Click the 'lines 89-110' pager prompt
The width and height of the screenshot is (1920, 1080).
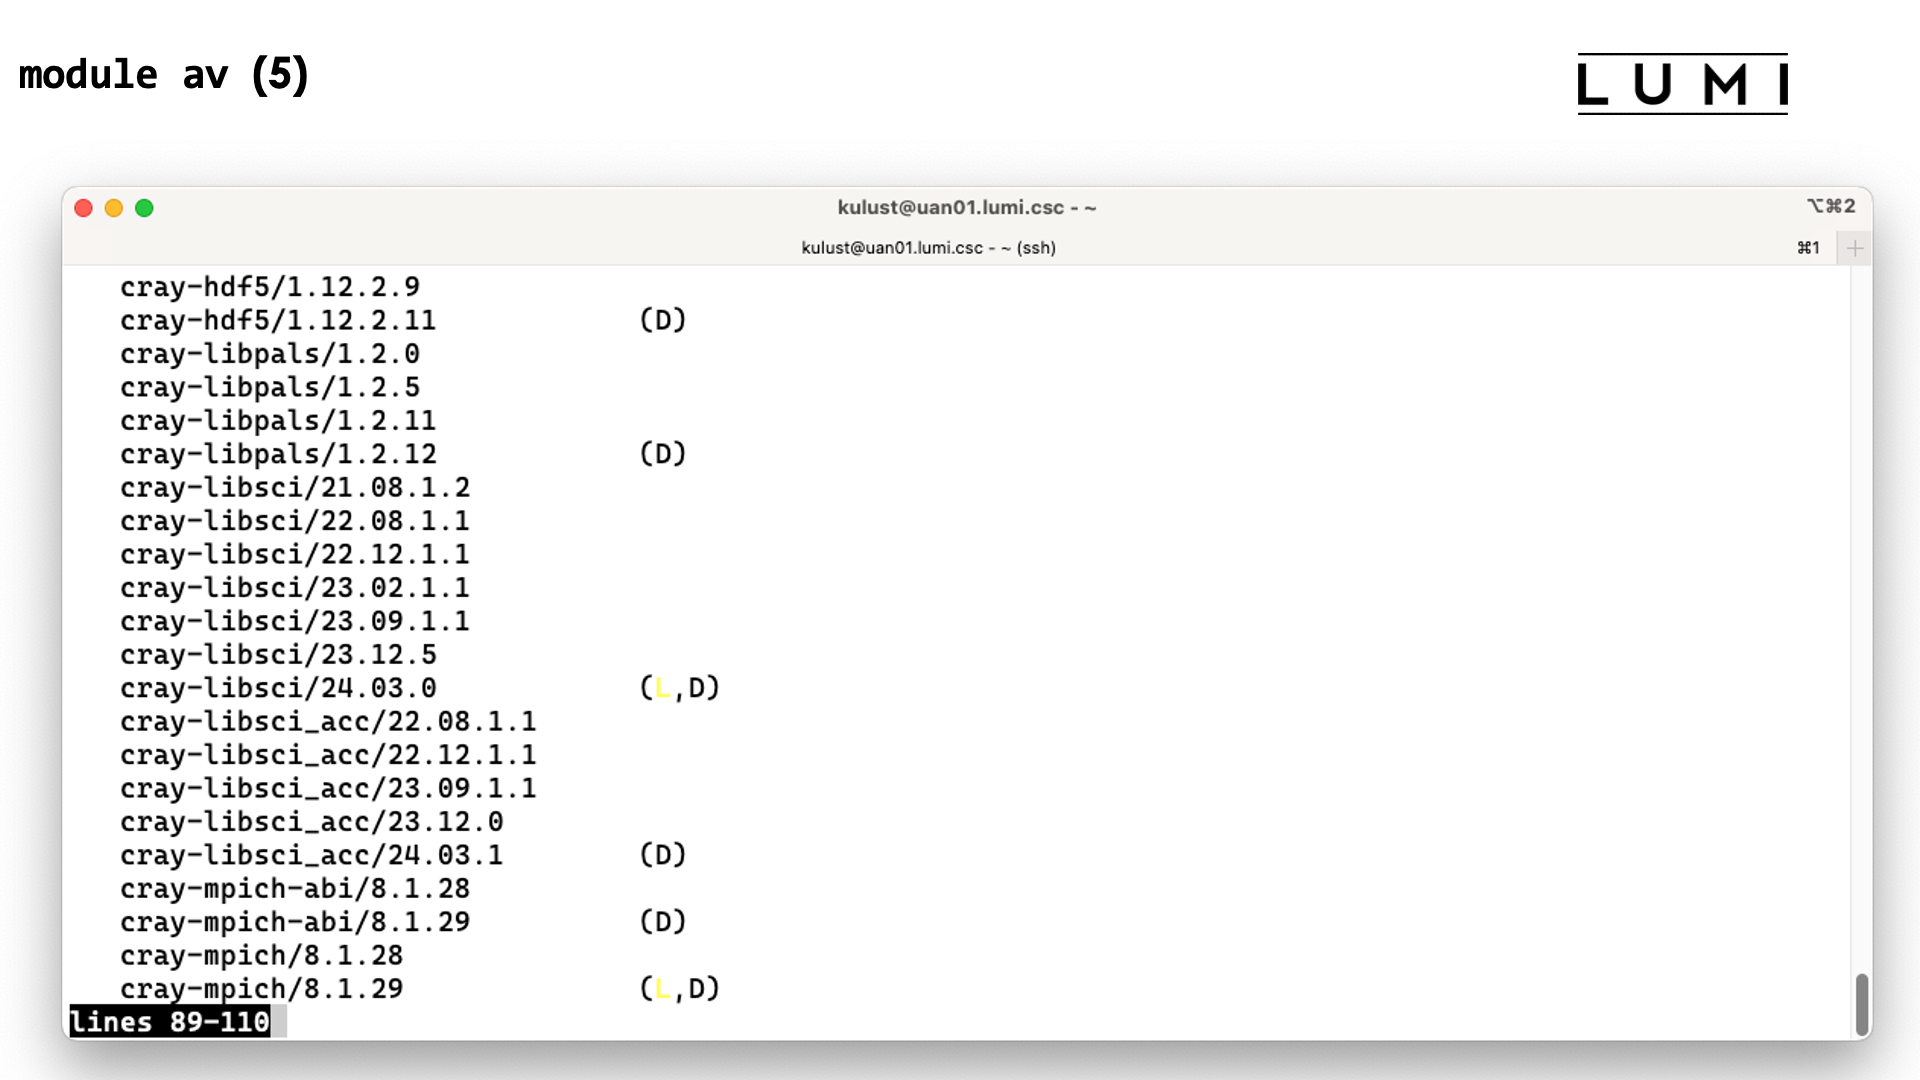(x=169, y=1022)
